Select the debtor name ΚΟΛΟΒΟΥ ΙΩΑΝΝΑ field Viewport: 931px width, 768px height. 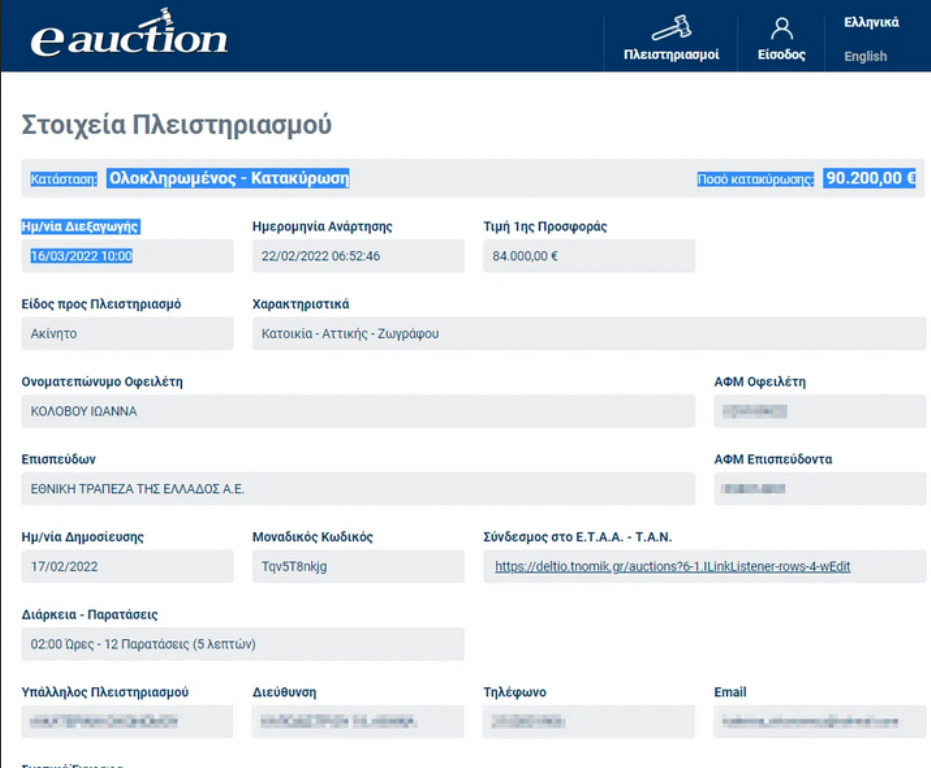[358, 411]
